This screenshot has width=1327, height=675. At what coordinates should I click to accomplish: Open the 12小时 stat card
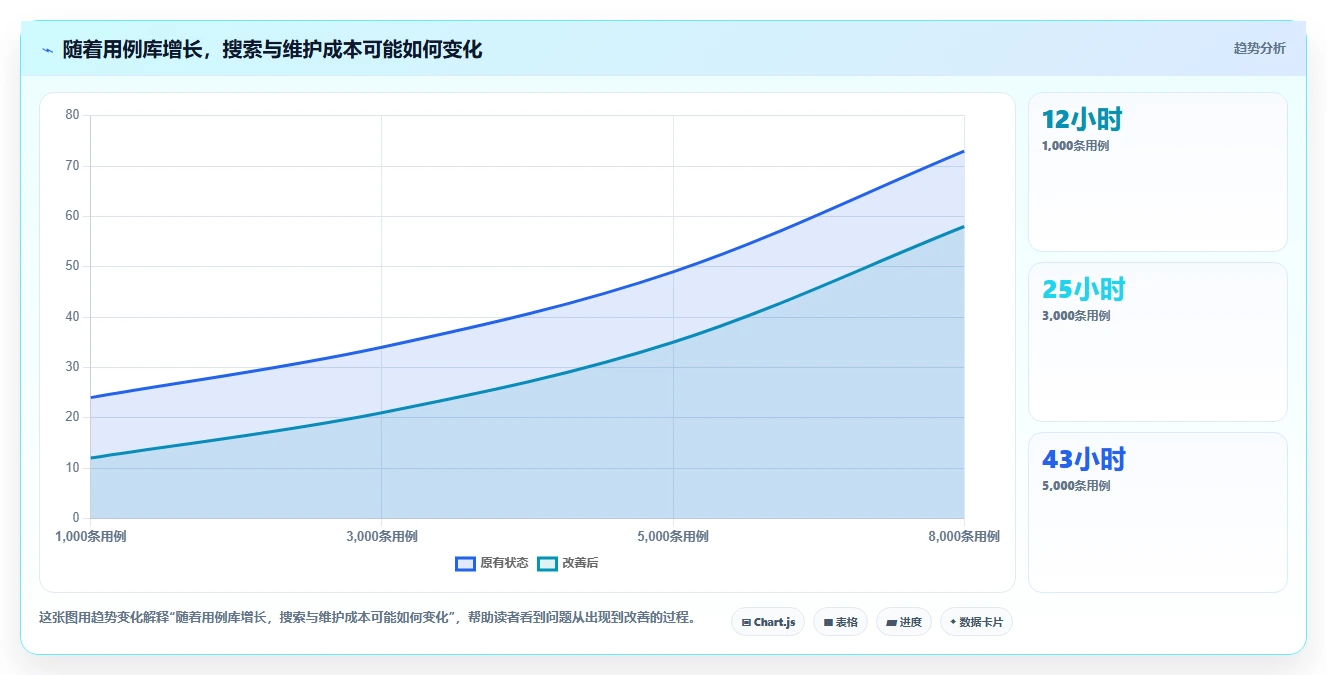click(x=1157, y=172)
